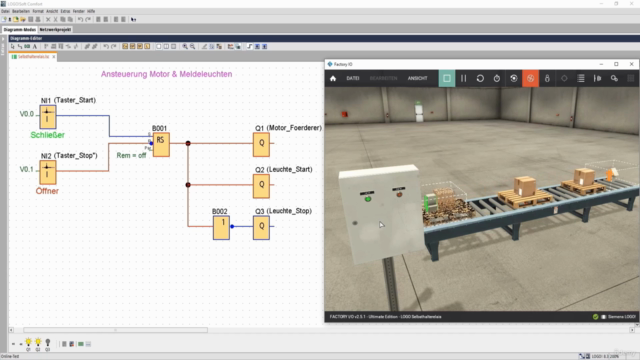Open the DATEI menu in Factory IO

pos(353,78)
